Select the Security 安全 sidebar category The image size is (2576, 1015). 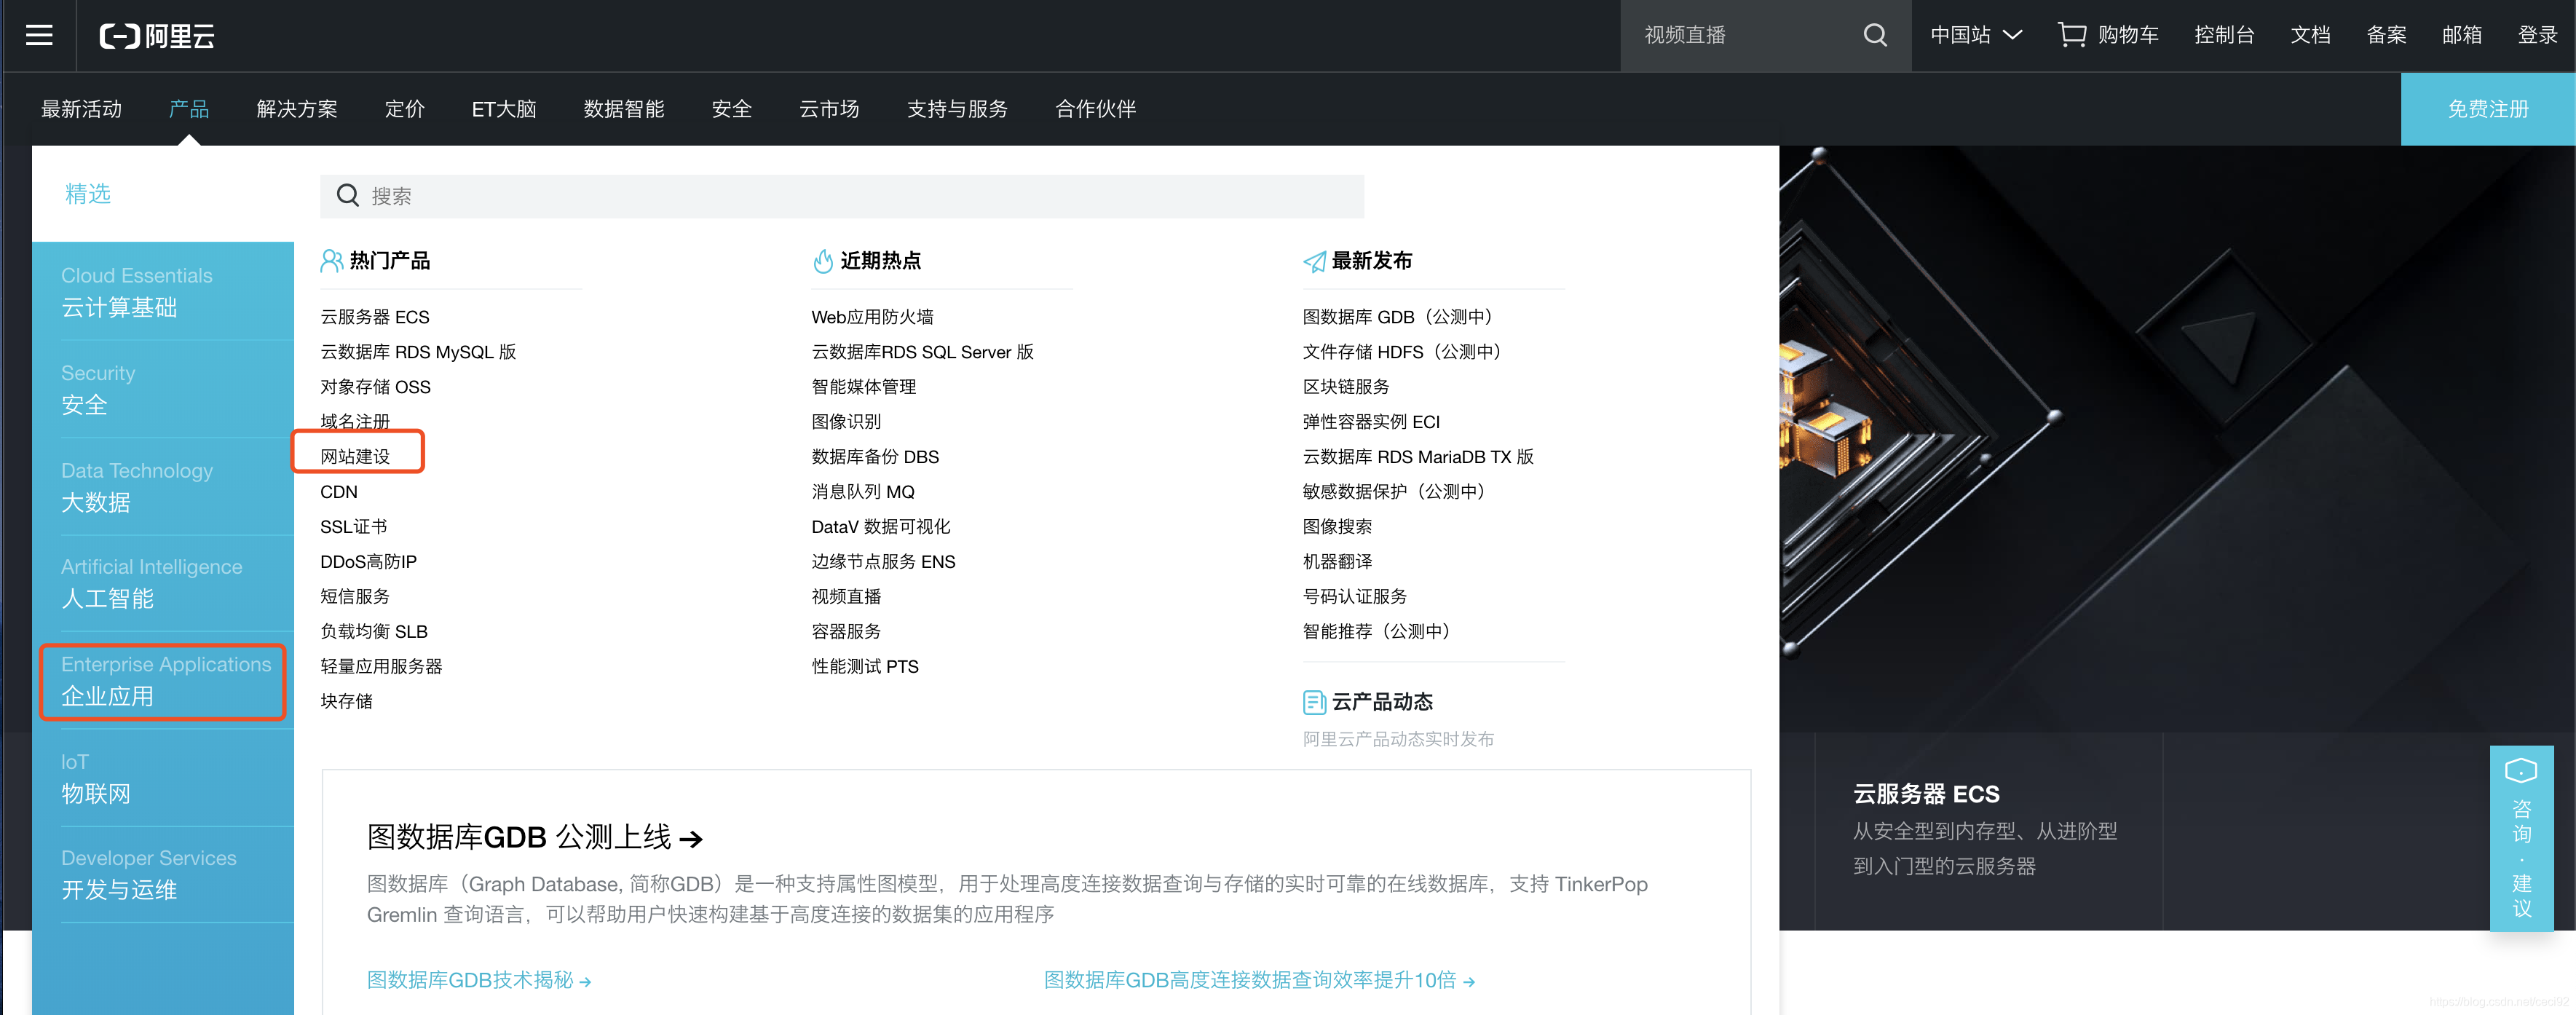(163, 389)
